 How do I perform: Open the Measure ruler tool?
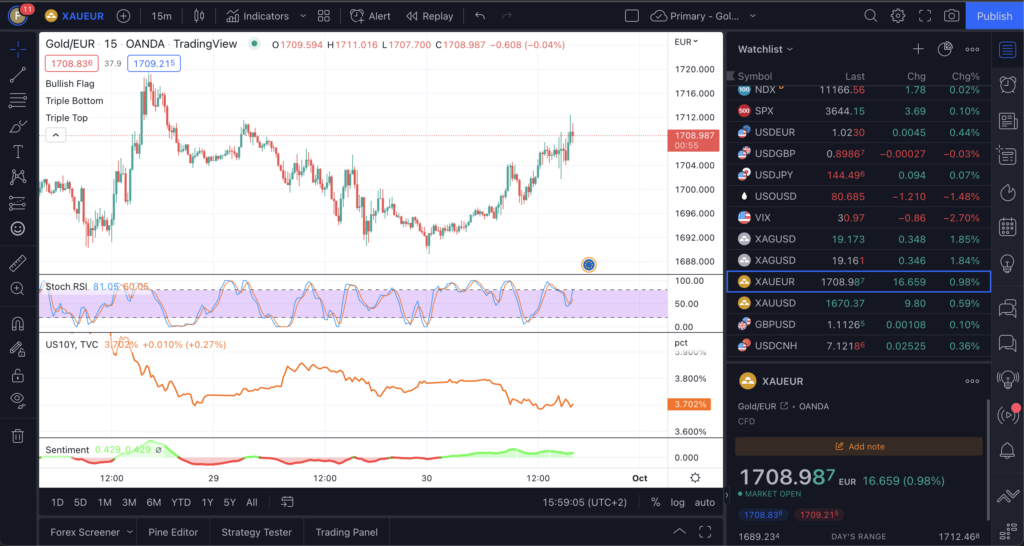tap(17, 263)
